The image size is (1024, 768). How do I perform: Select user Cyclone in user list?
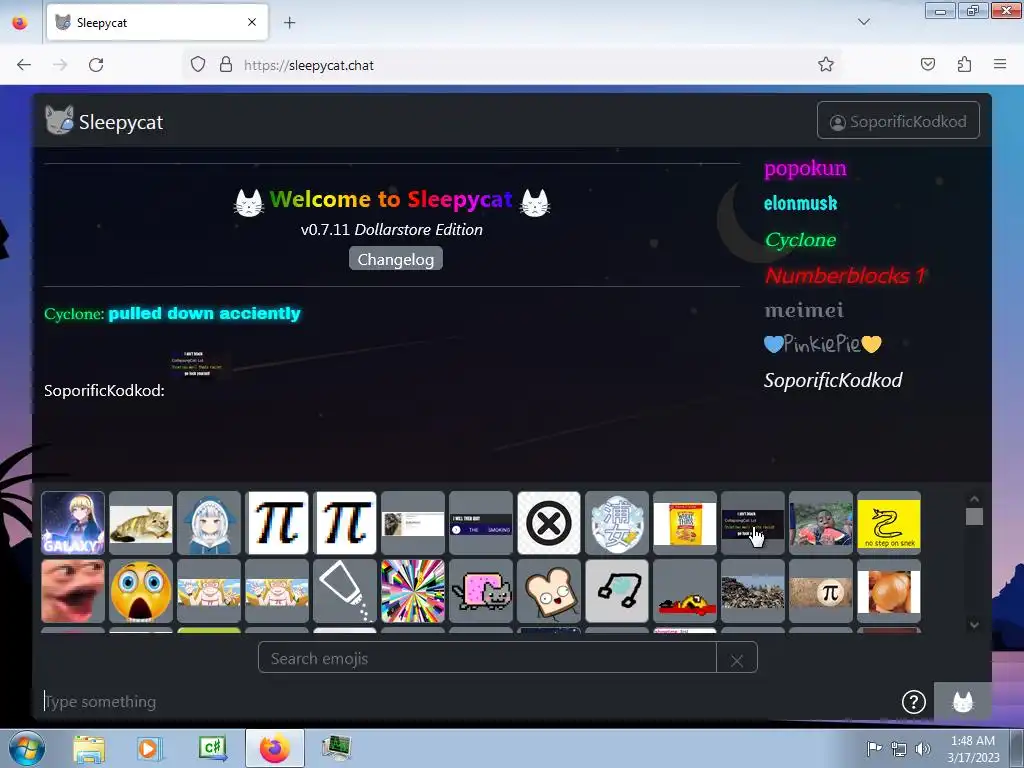(x=801, y=240)
